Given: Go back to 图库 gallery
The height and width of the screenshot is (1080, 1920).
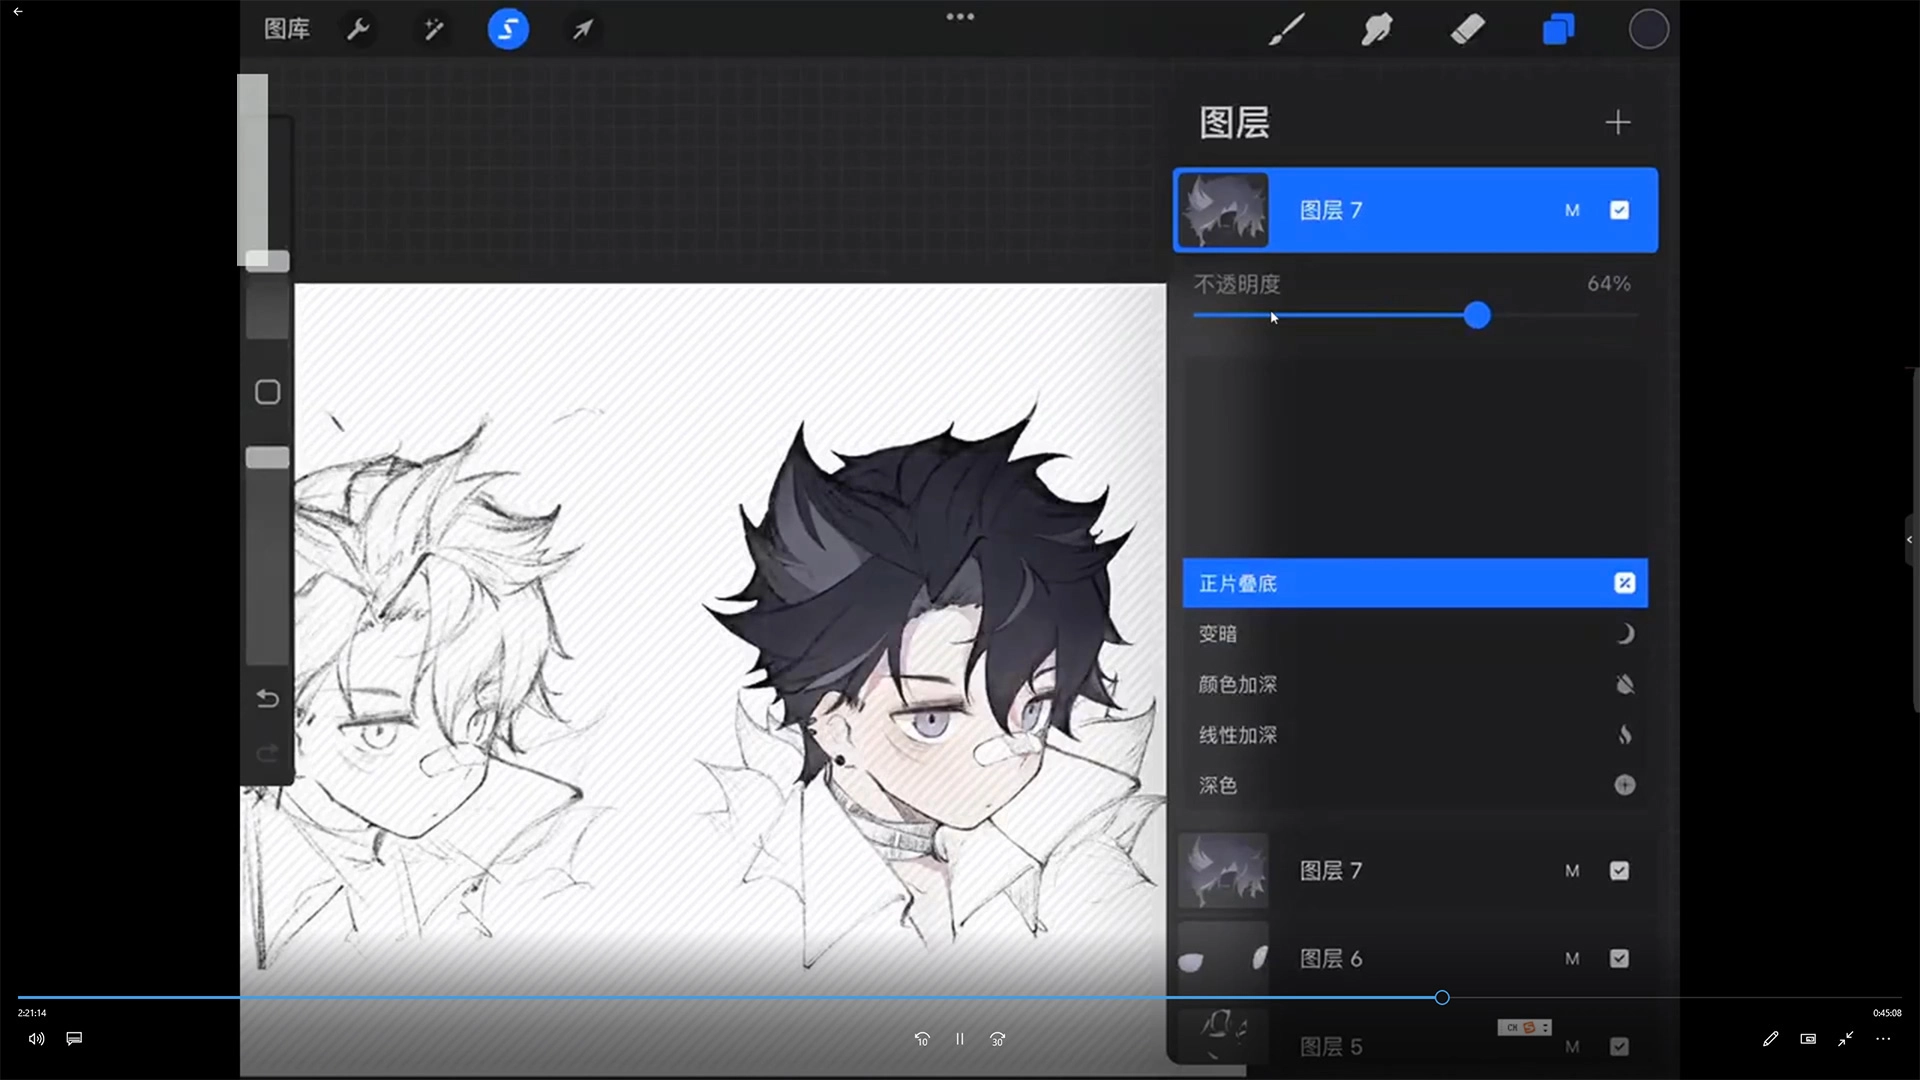Looking at the screenshot, I should [286, 29].
